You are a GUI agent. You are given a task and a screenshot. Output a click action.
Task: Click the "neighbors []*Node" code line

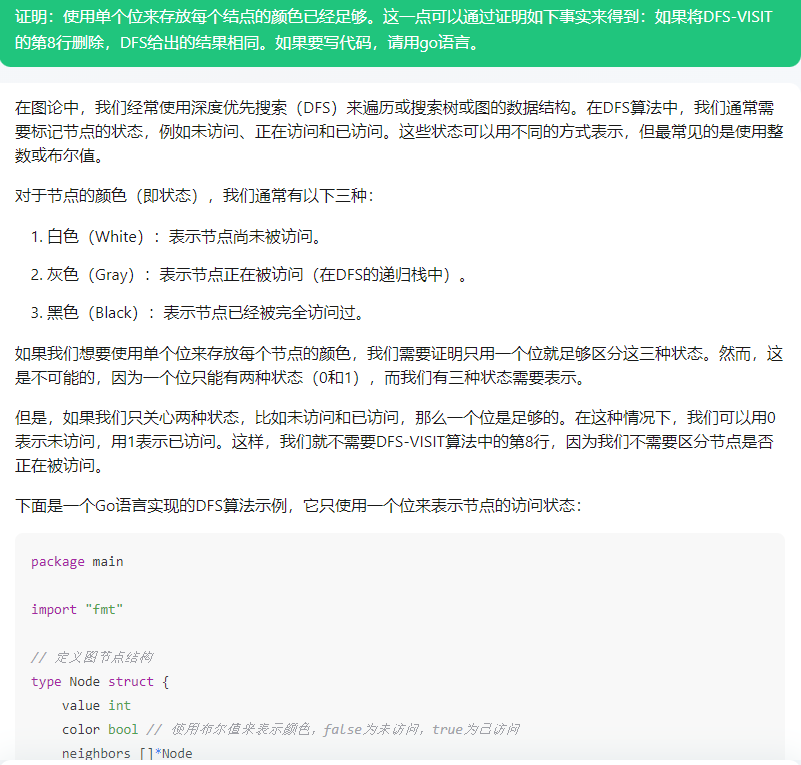[x=127, y=753]
